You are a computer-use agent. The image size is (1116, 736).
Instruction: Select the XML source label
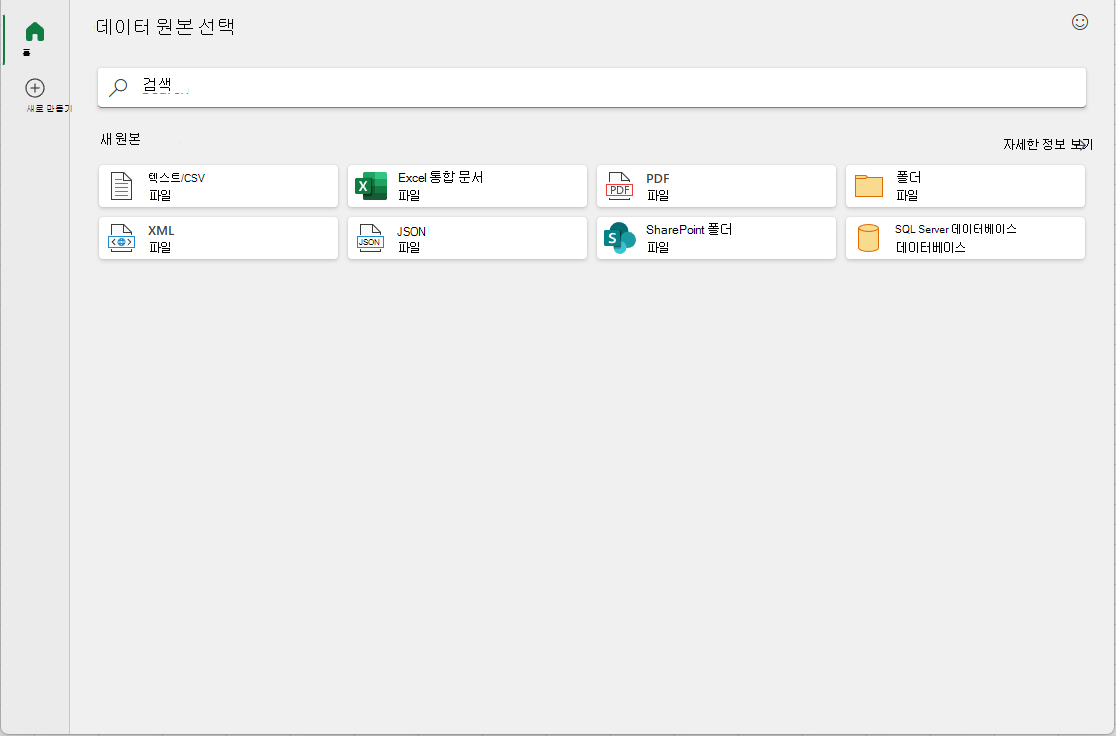161,231
